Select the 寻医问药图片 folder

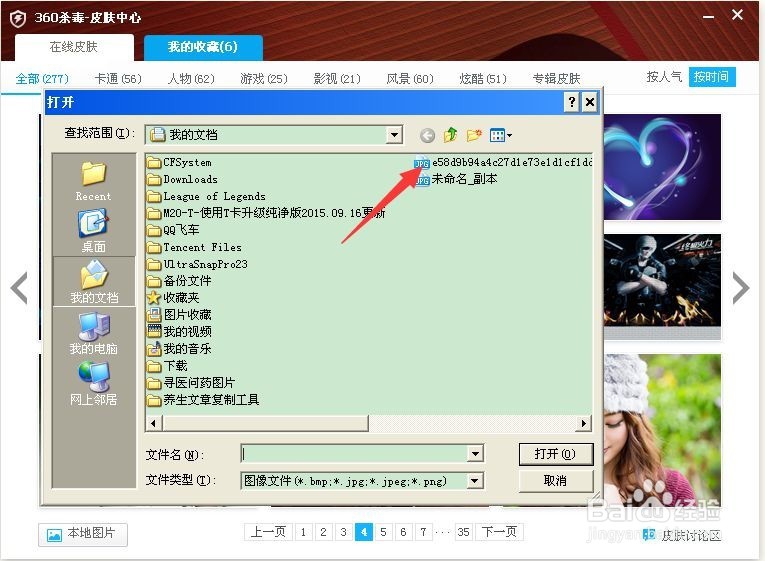click(191, 383)
